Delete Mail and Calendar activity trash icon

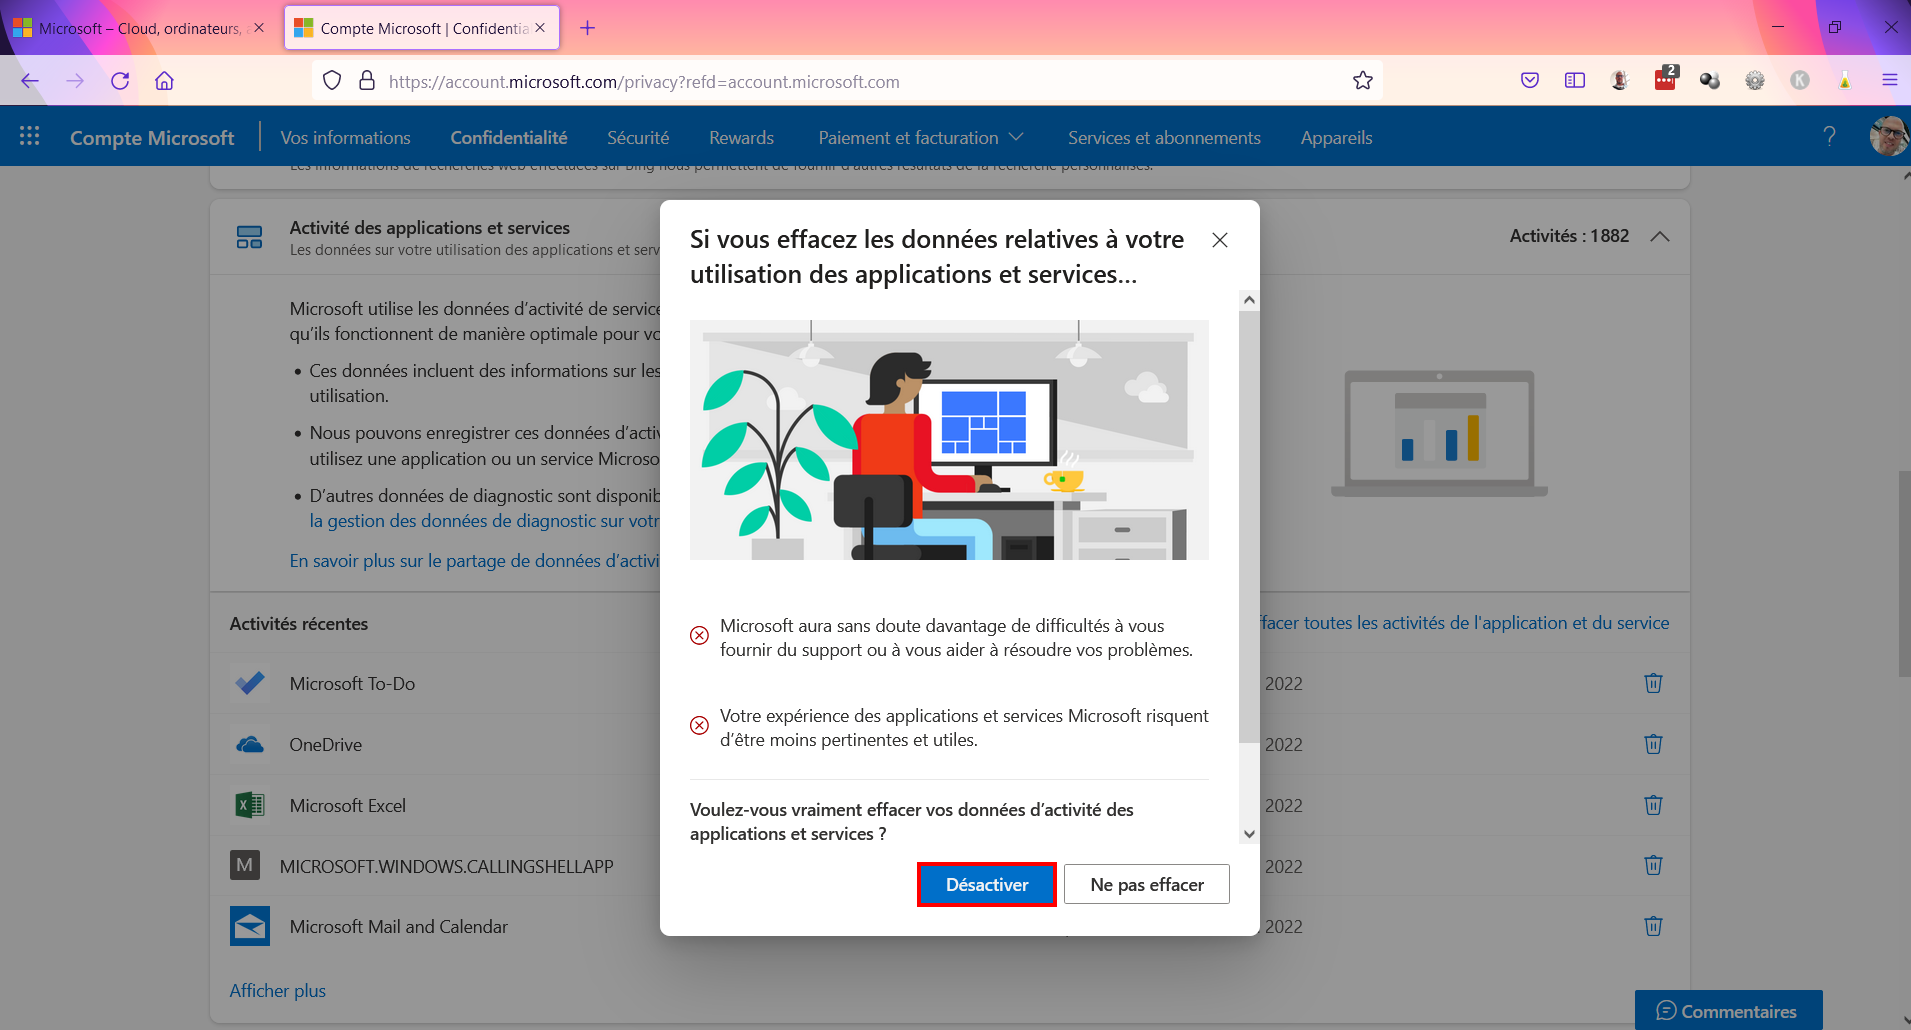click(x=1653, y=926)
